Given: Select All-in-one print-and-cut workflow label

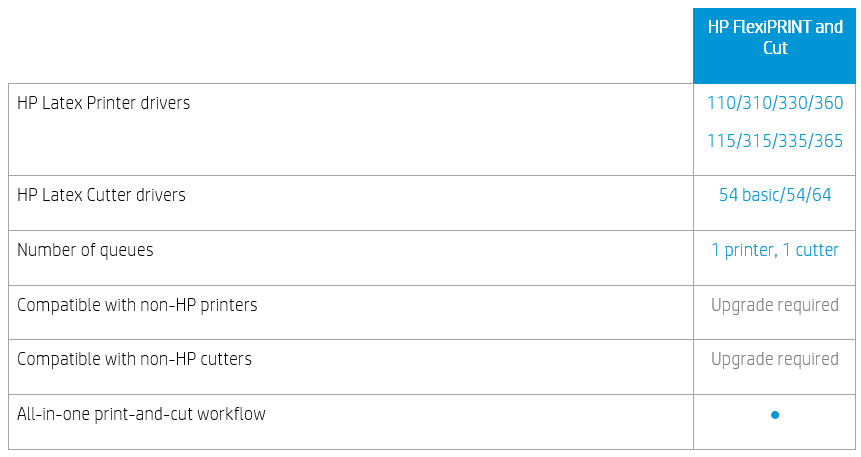Looking at the screenshot, I should [141, 414].
